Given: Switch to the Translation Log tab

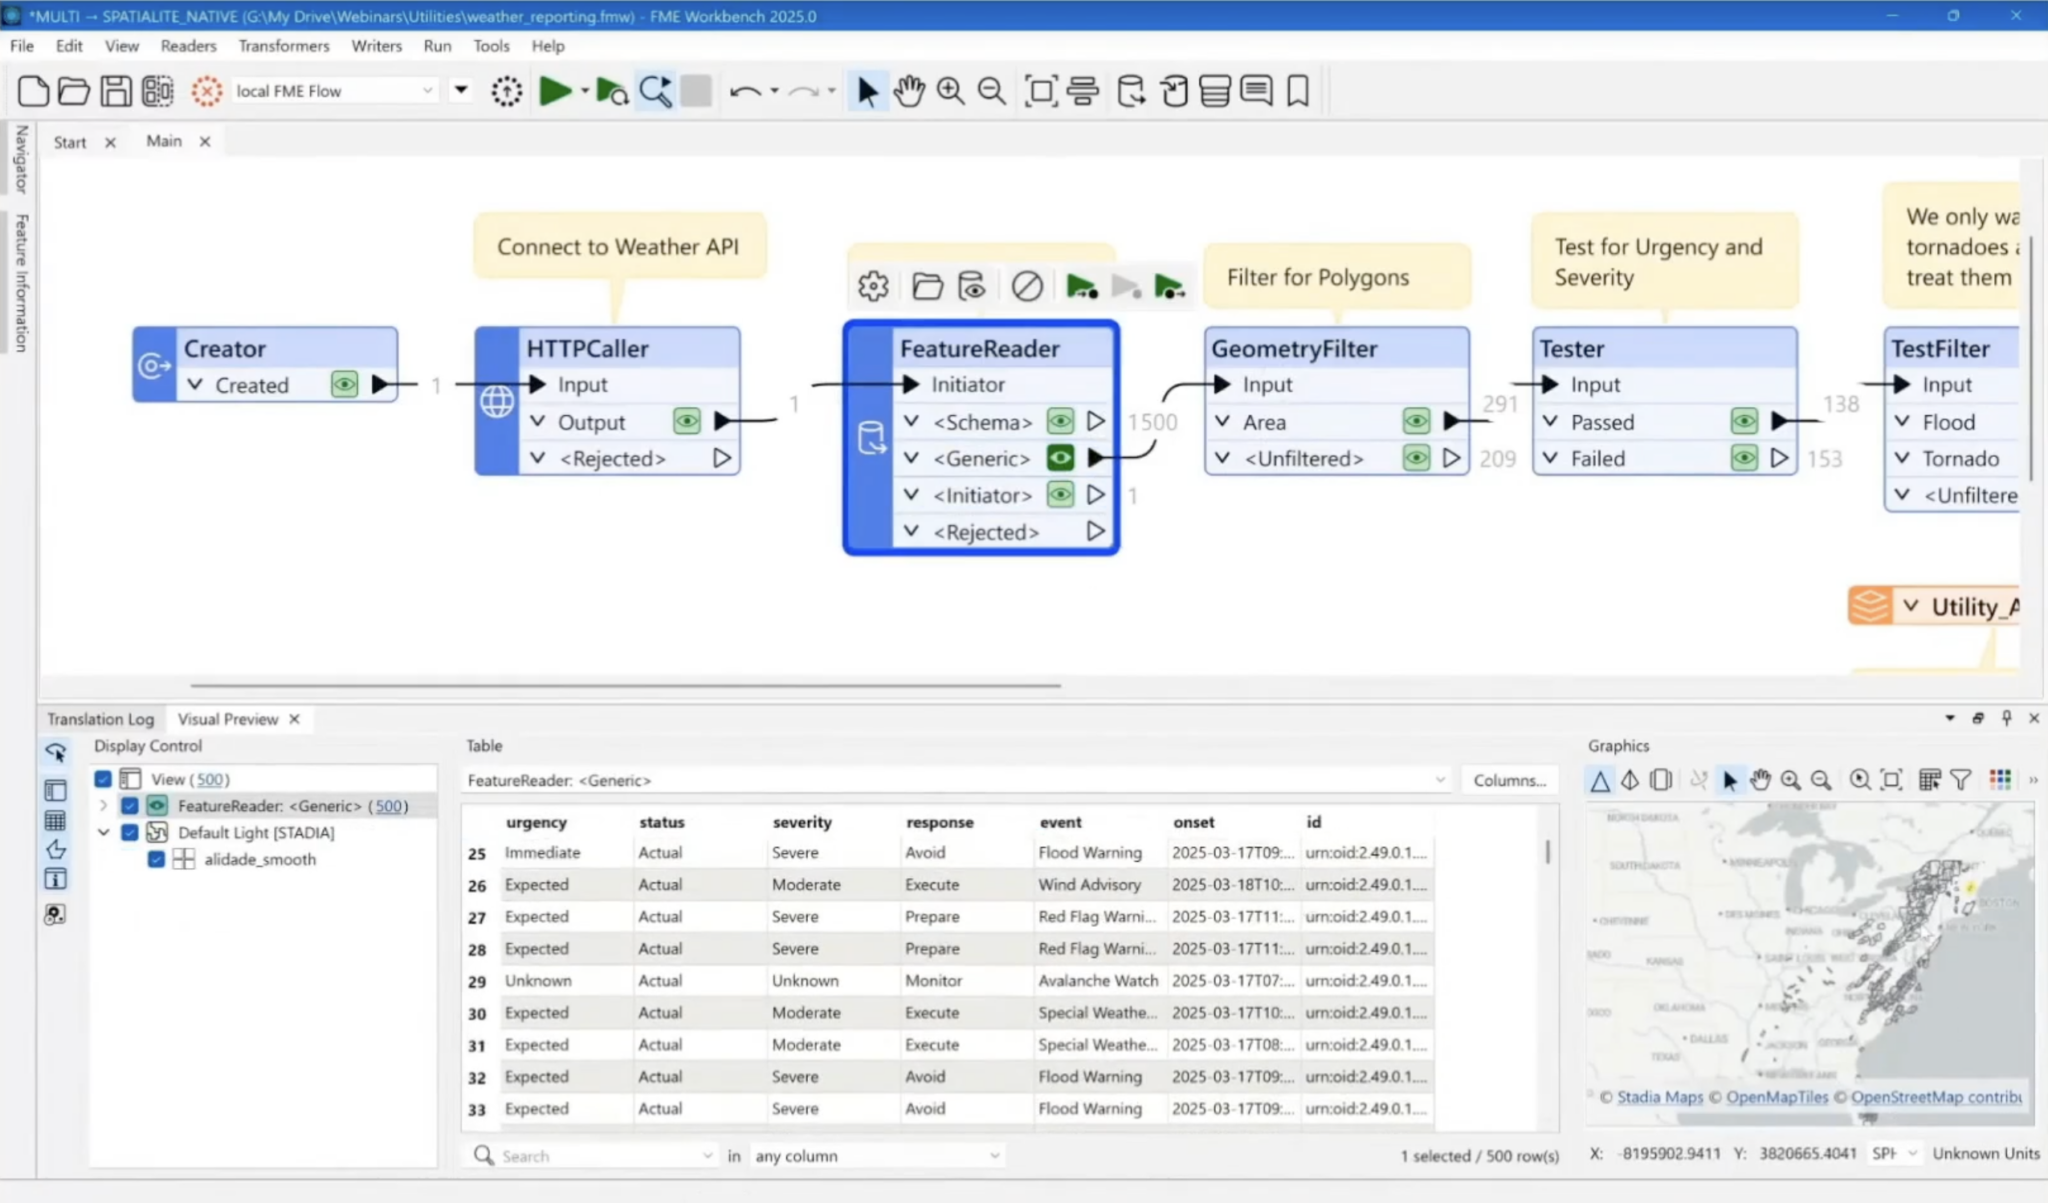Looking at the screenshot, I should (100, 719).
